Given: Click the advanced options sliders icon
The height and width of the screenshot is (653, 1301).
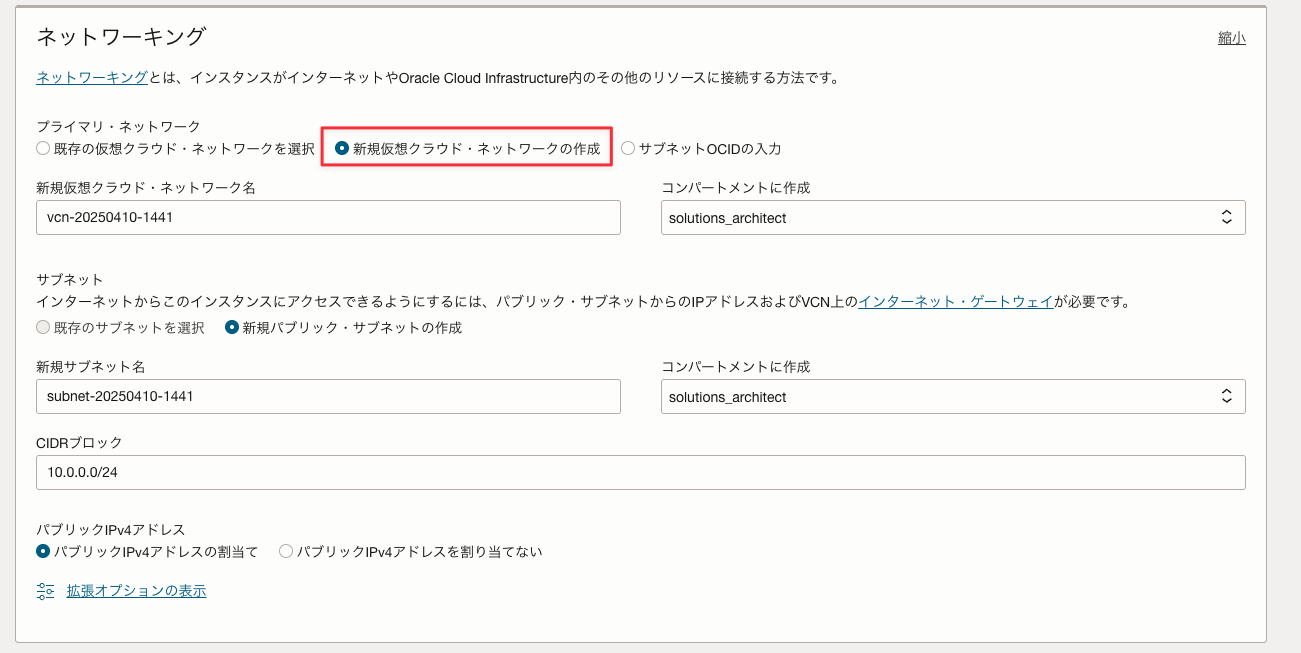Looking at the screenshot, I should [45, 591].
